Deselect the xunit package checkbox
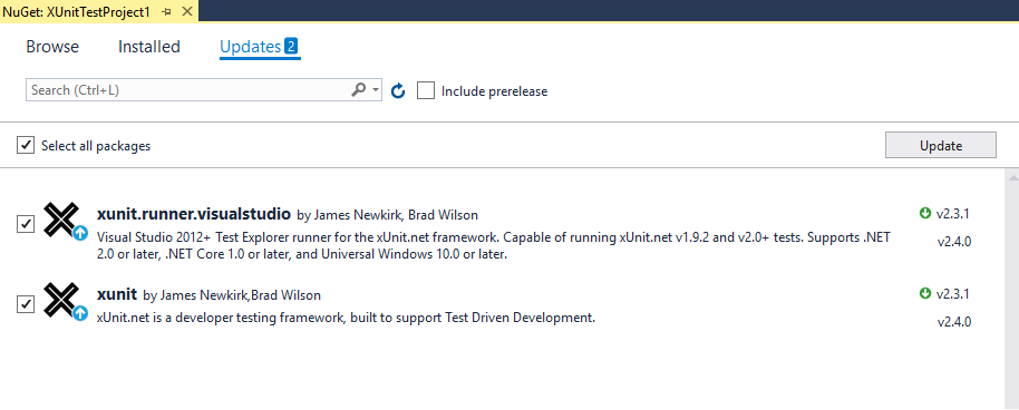The height and width of the screenshot is (410, 1019). [26, 303]
